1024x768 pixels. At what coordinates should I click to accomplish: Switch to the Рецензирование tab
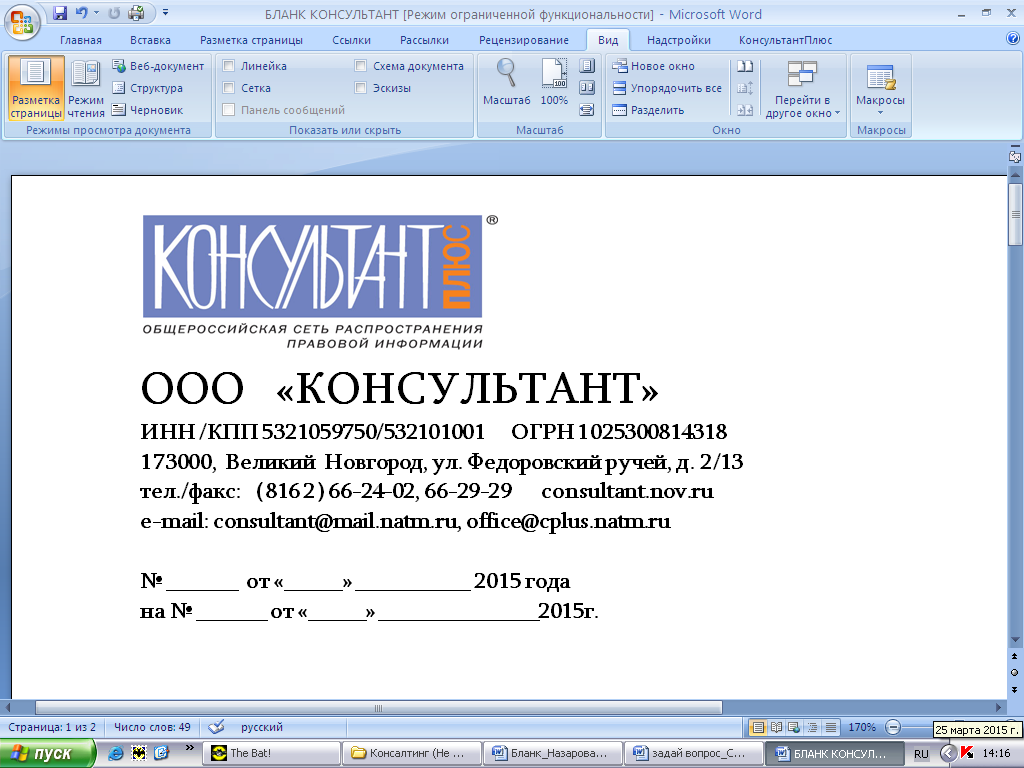(524, 40)
